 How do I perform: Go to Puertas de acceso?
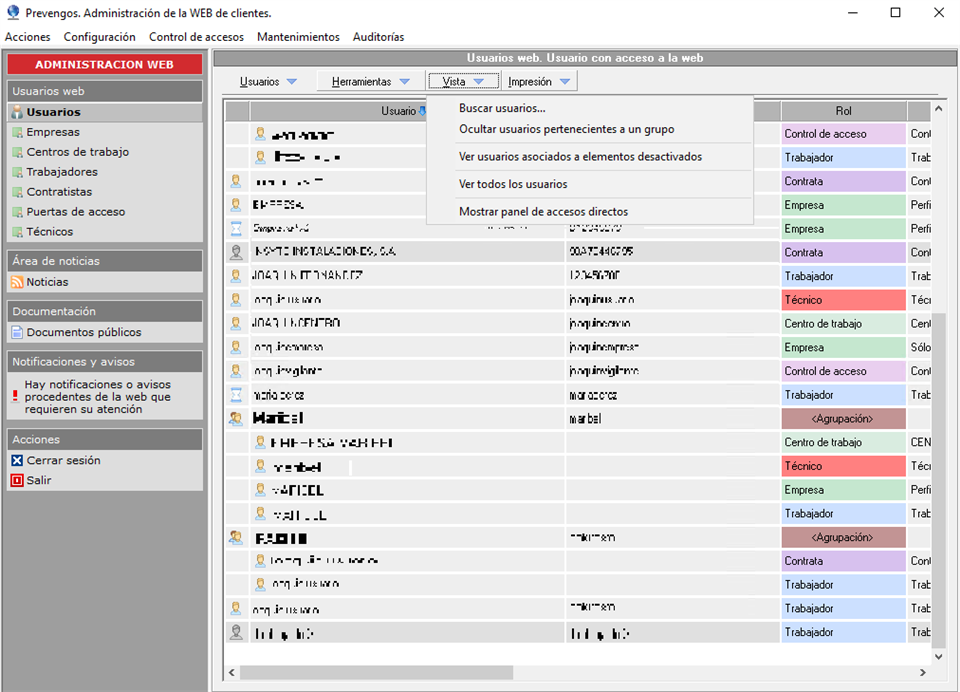[x=76, y=212]
